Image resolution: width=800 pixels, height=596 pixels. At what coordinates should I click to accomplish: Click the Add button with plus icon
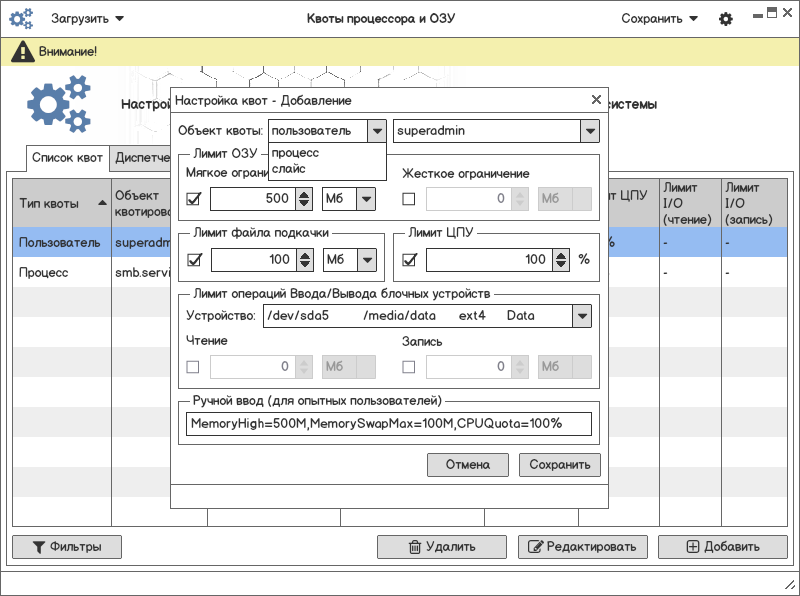click(x=722, y=547)
